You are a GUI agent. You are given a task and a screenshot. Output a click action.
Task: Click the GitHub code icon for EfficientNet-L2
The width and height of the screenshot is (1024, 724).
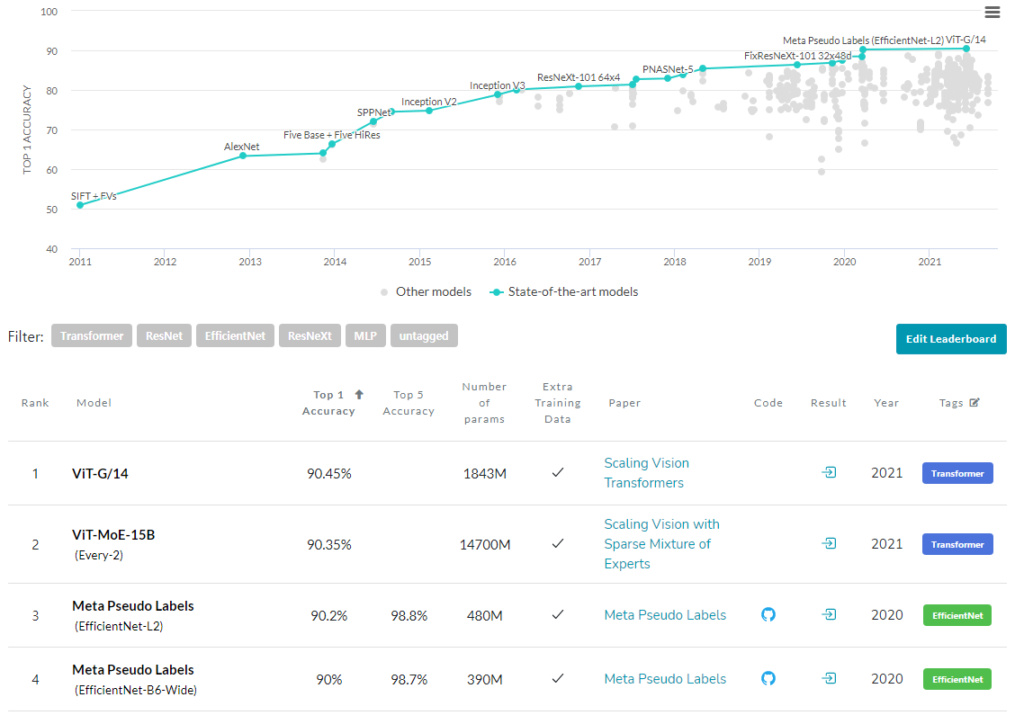tap(768, 615)
